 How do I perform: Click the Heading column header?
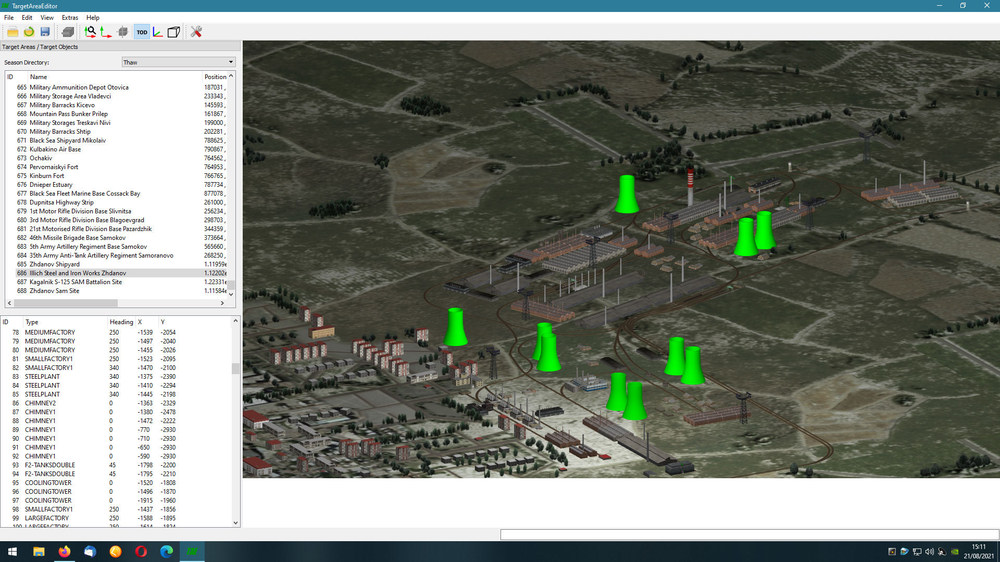click(x=121, y=322)
